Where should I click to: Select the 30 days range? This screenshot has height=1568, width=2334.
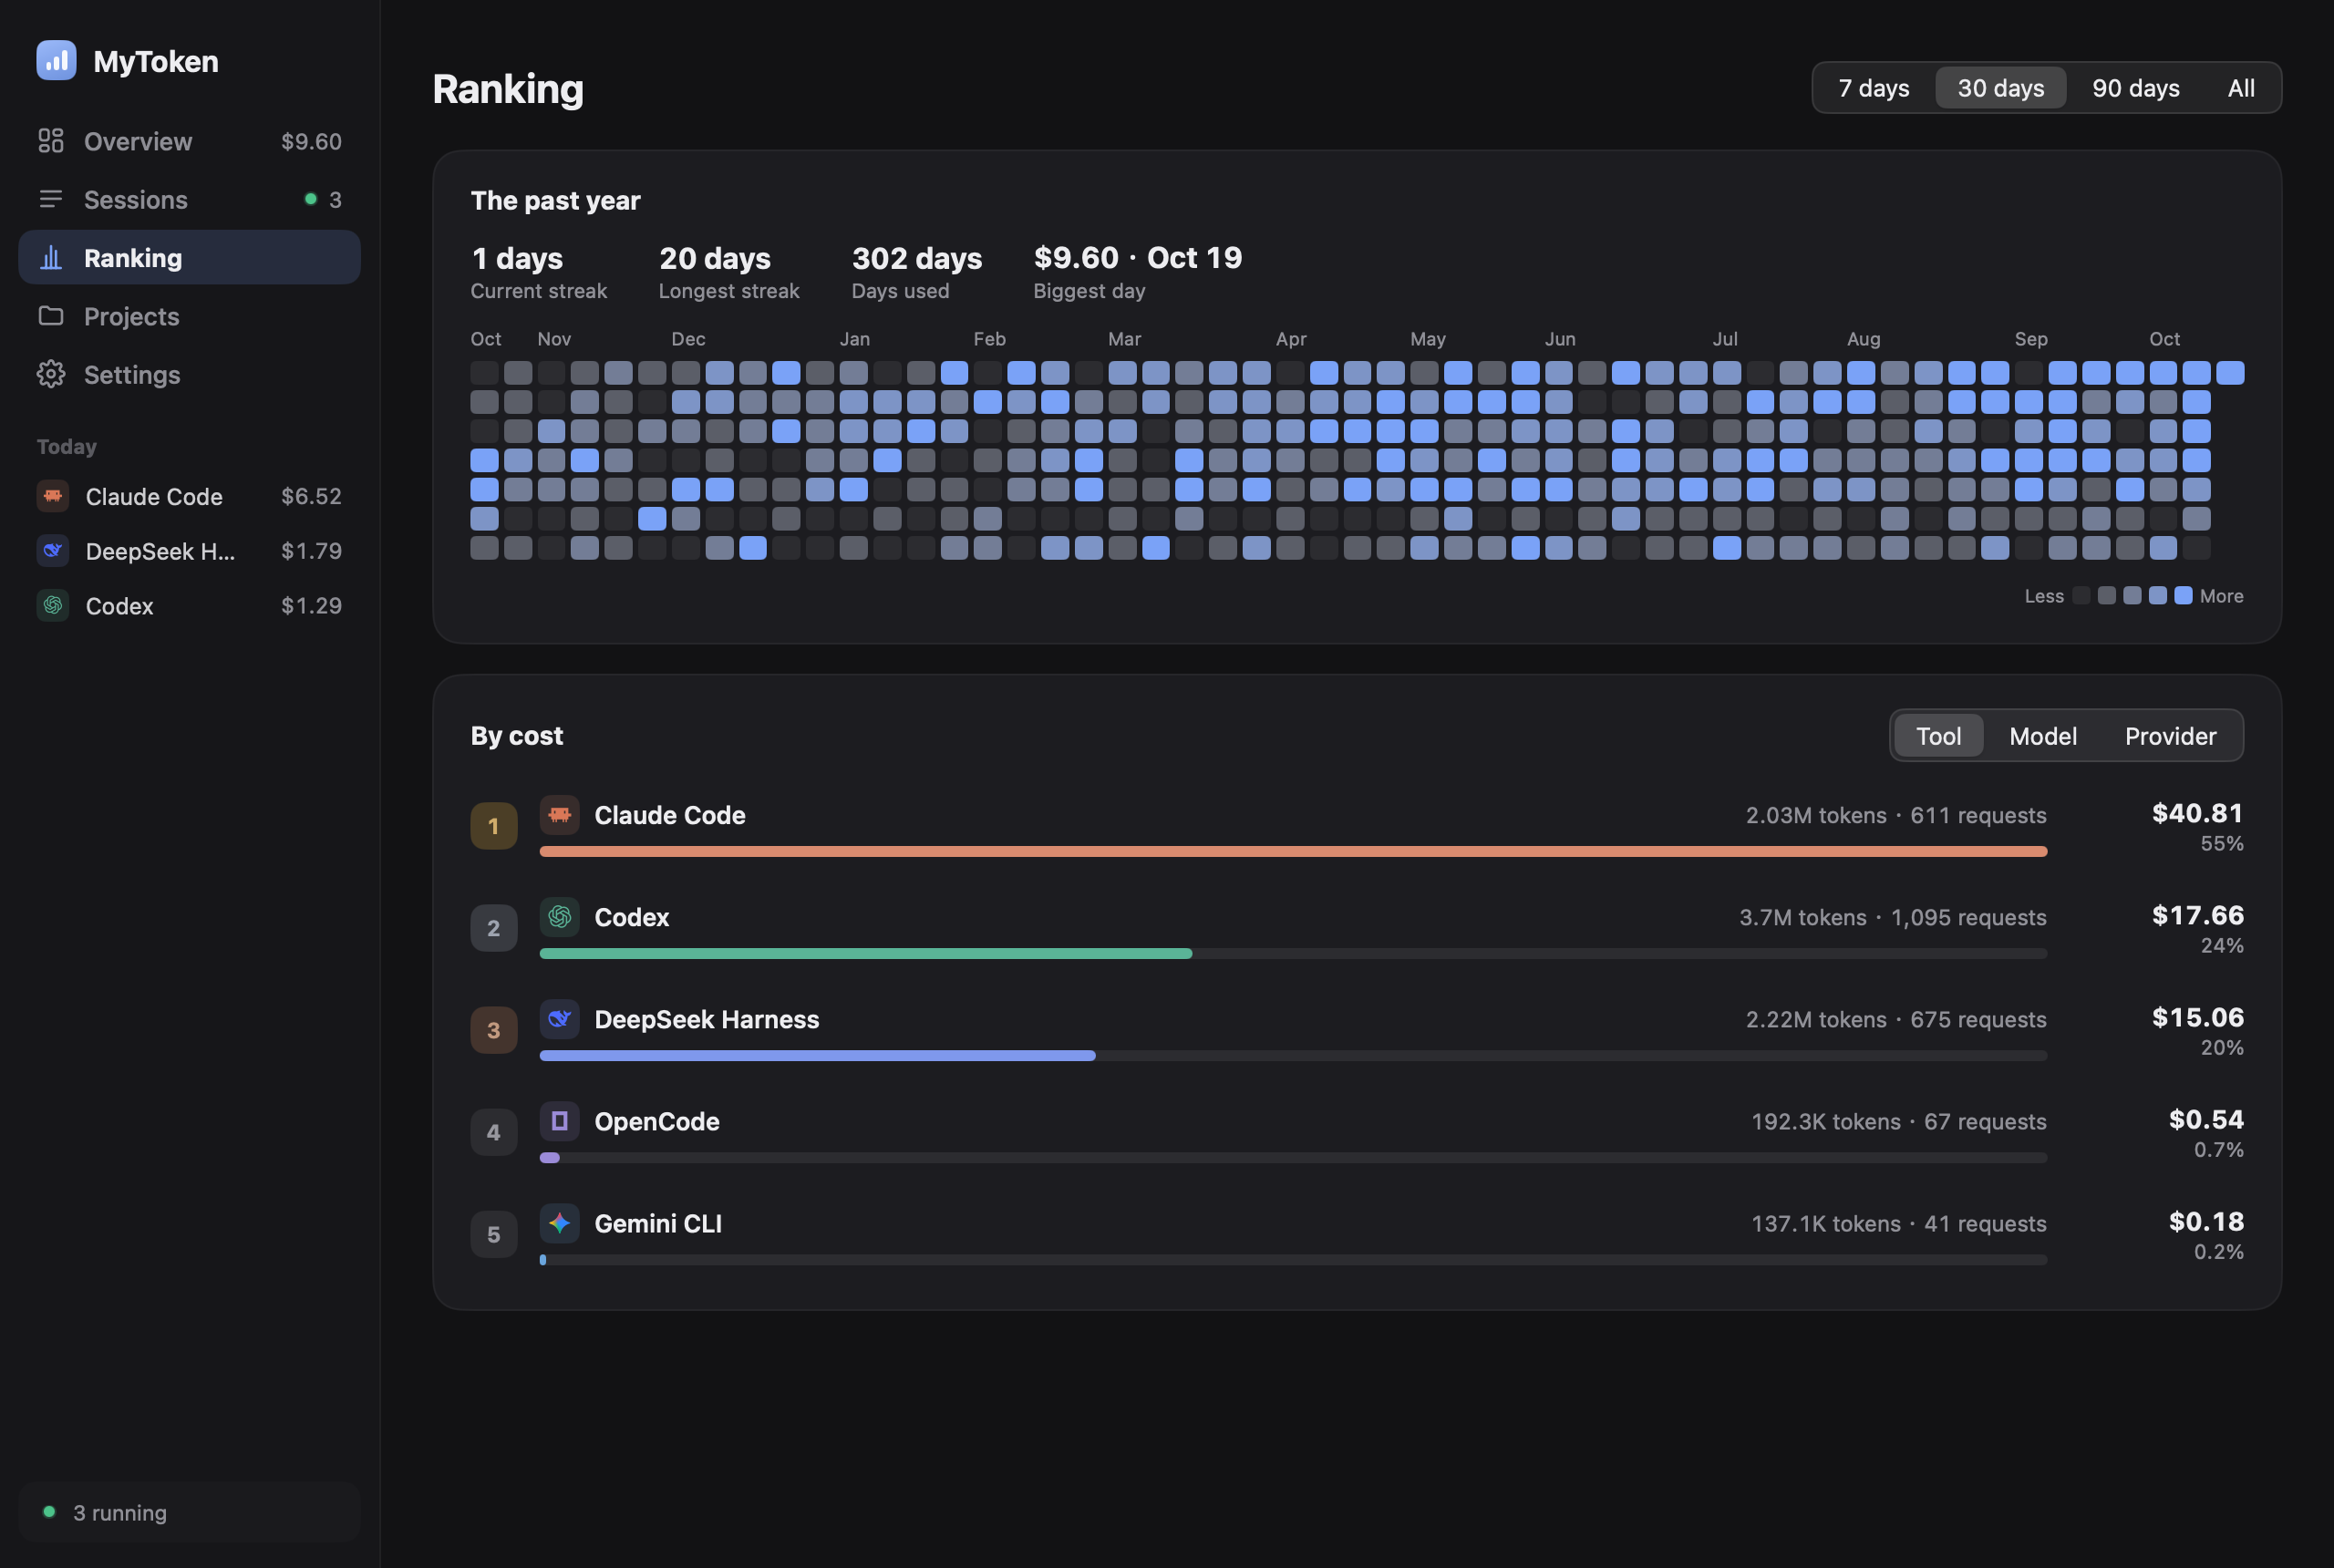2001,88
